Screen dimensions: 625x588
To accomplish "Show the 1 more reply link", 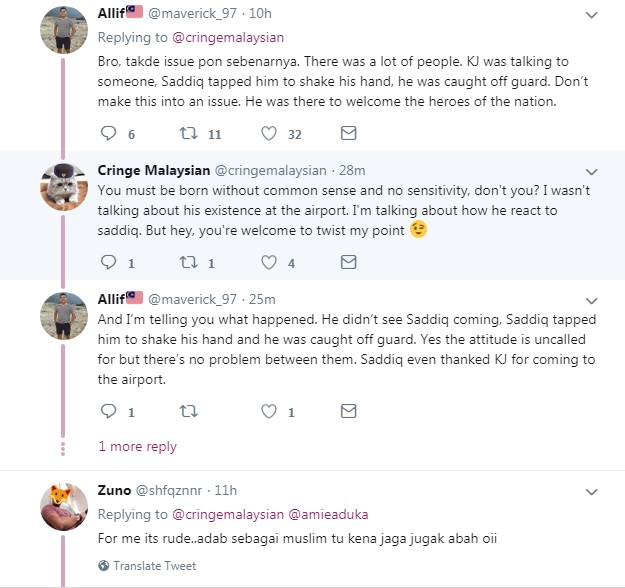I will coord(137,446).
